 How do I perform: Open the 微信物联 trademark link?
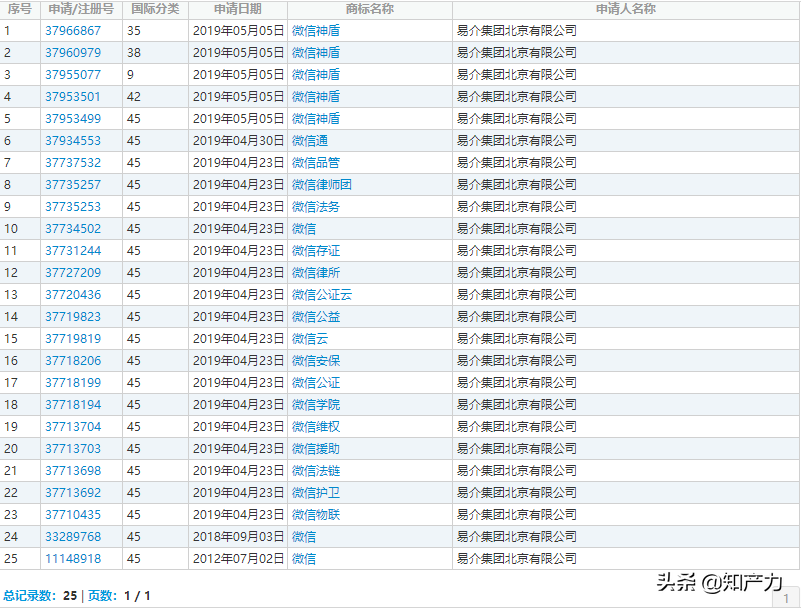316,514
